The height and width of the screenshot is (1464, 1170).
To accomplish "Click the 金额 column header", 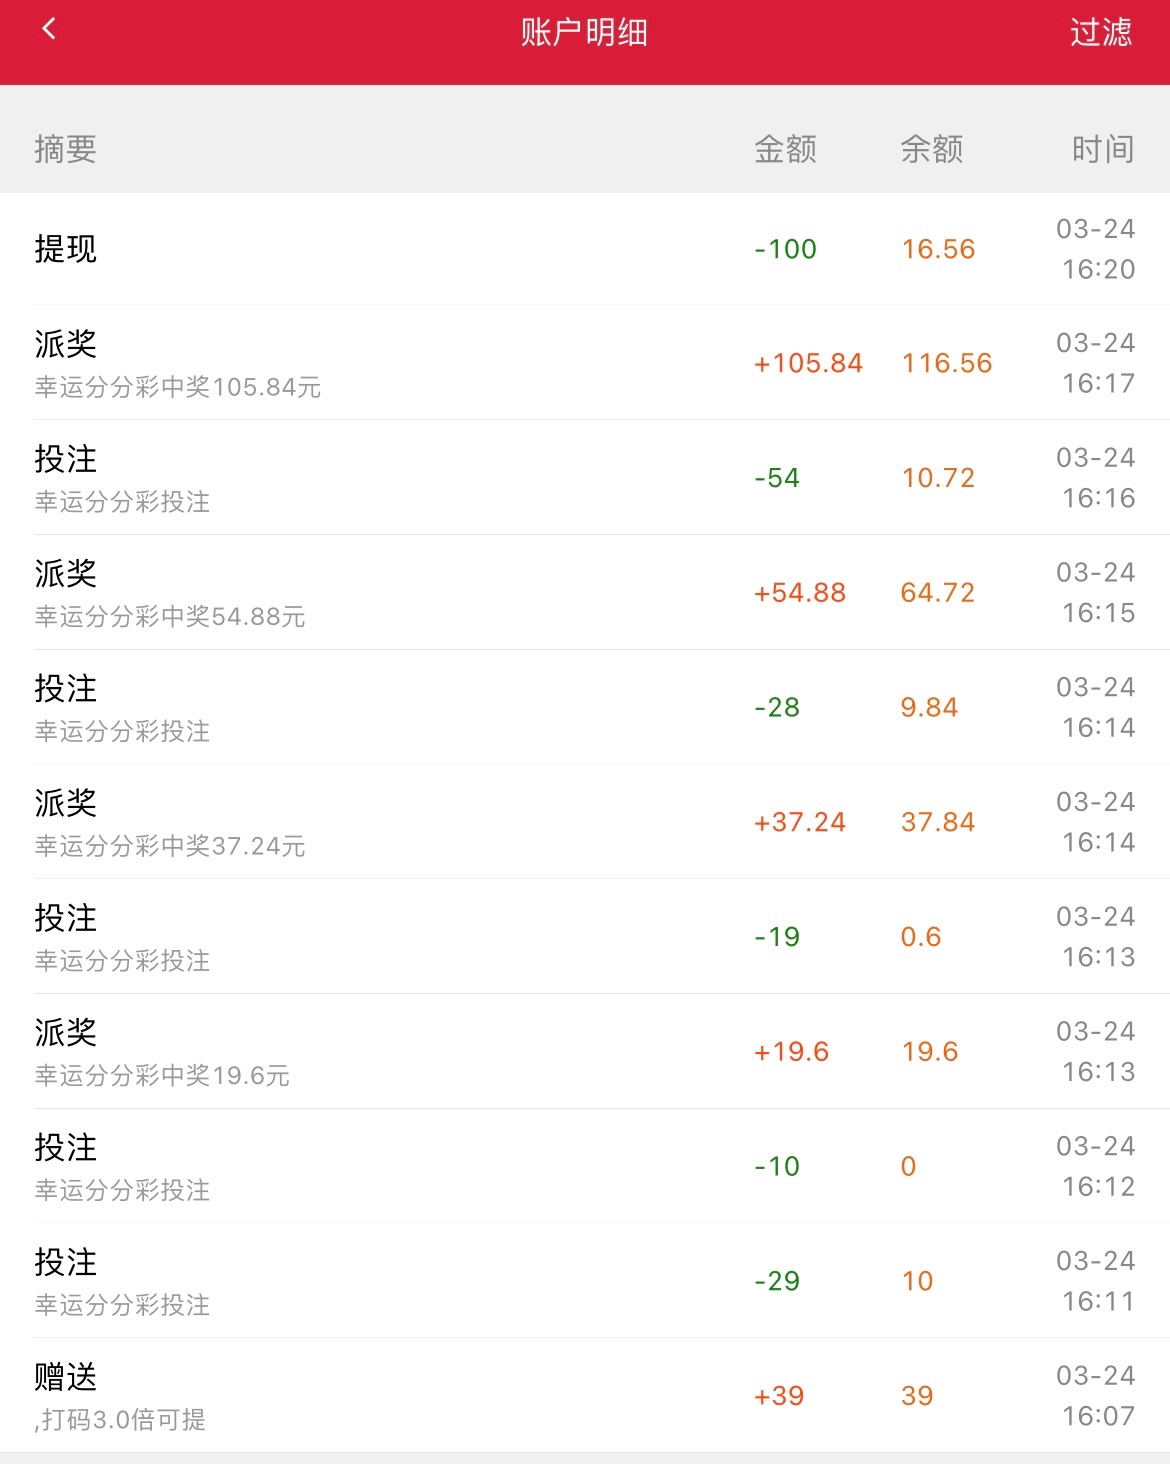I will click(x=785, y=149).
